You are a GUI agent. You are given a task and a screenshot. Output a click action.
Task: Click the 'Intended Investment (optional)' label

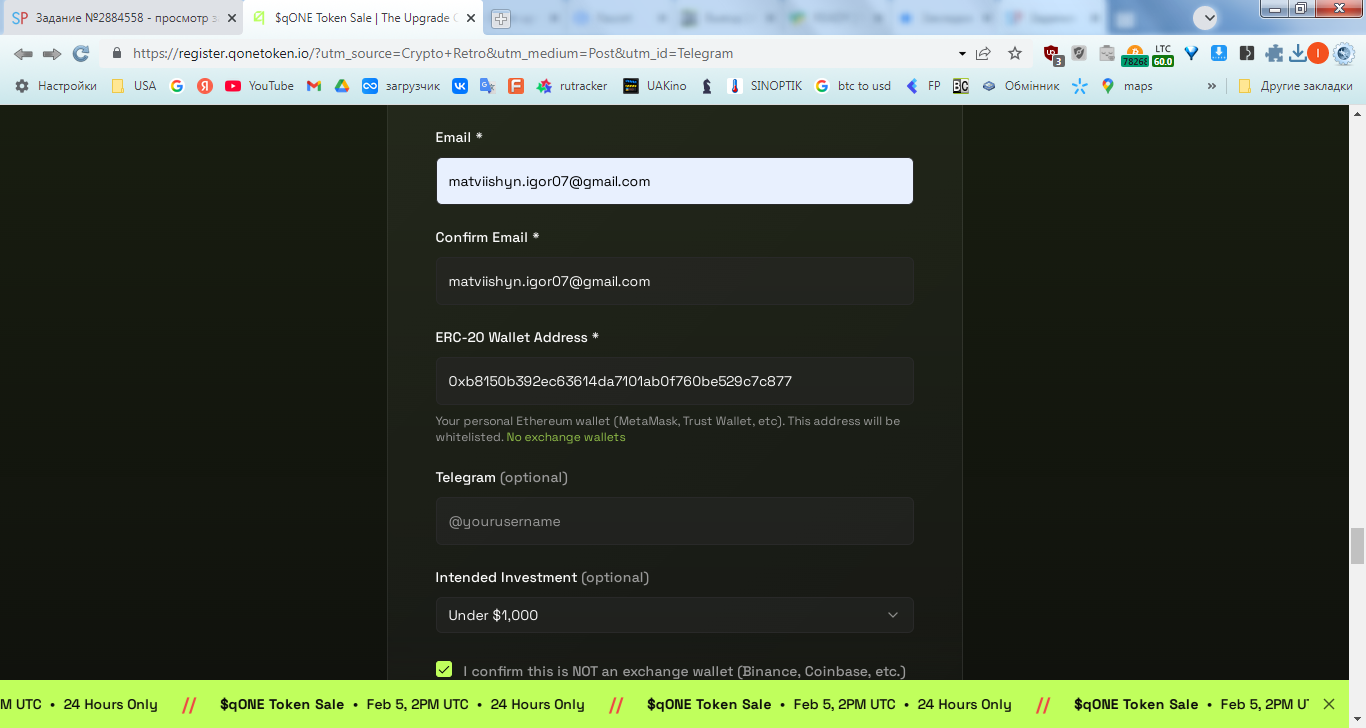(x=542, y=577)
